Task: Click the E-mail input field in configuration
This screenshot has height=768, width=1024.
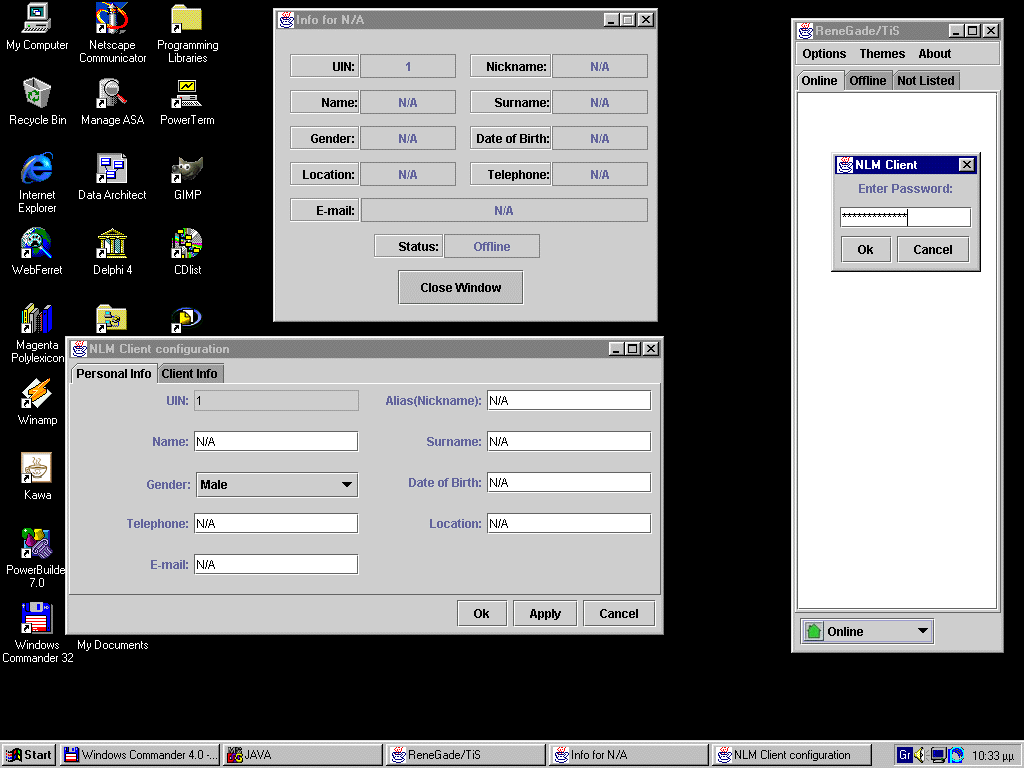Action: click(x=276, y=564)
